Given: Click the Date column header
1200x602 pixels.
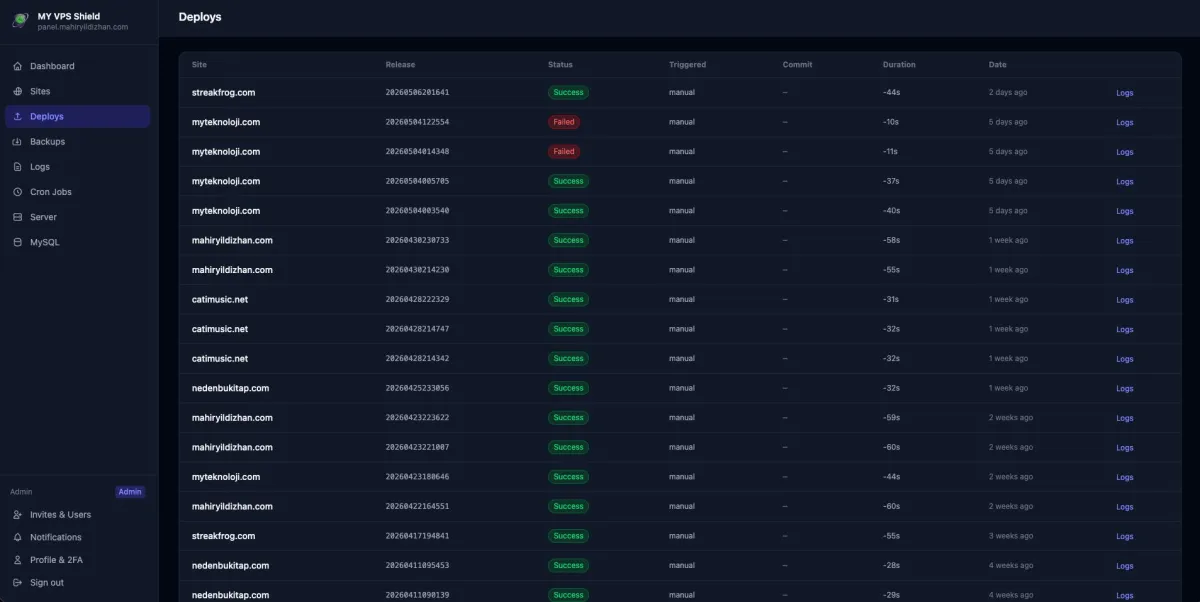Looking at the screenshot, I should 997,65.
